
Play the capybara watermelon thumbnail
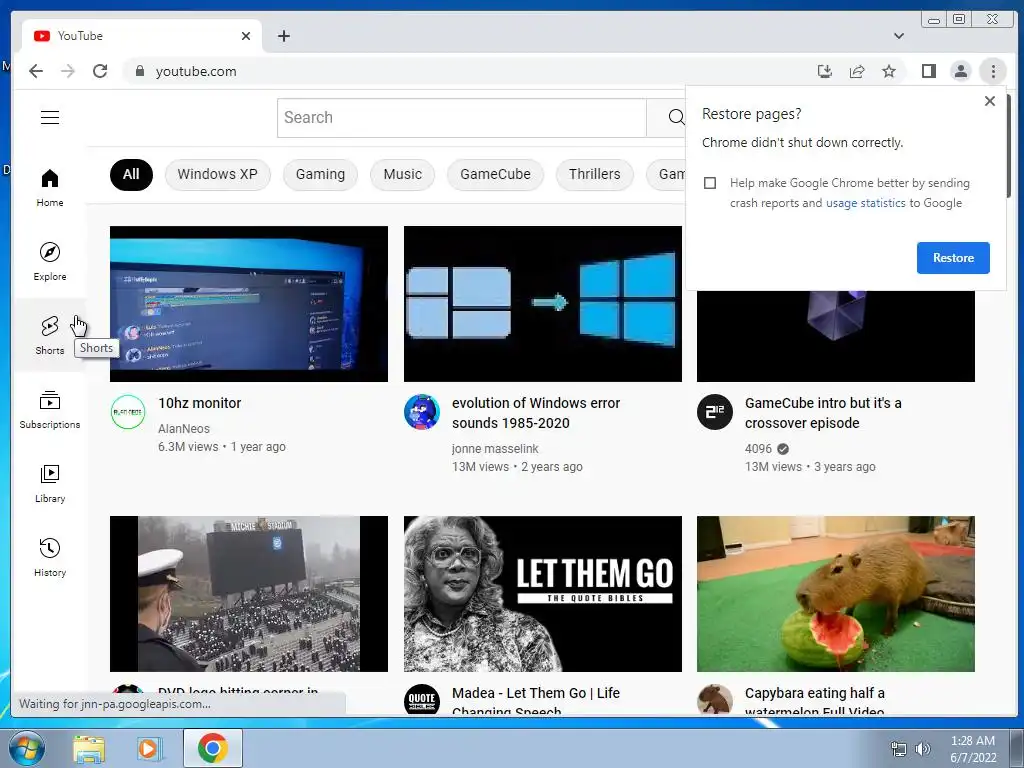[x=836, y=594]
